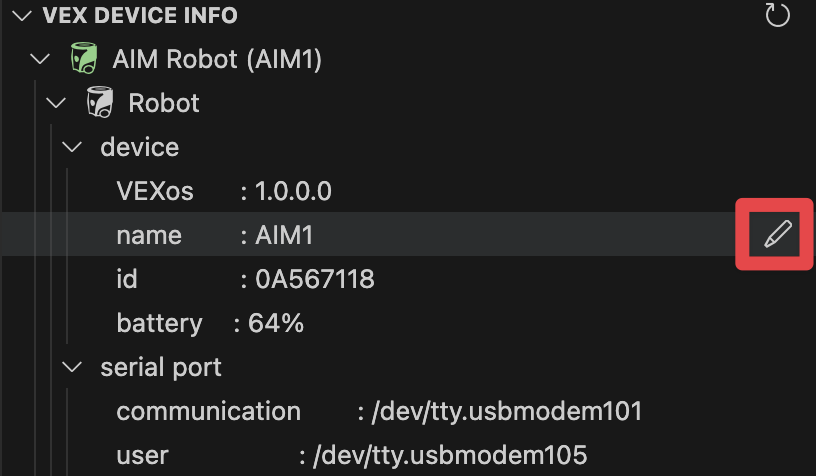Click the white Robot device icon
Image resolution: width=816 pixels, height=476 pixels.
pyautogui.click(x=99, y=103)
